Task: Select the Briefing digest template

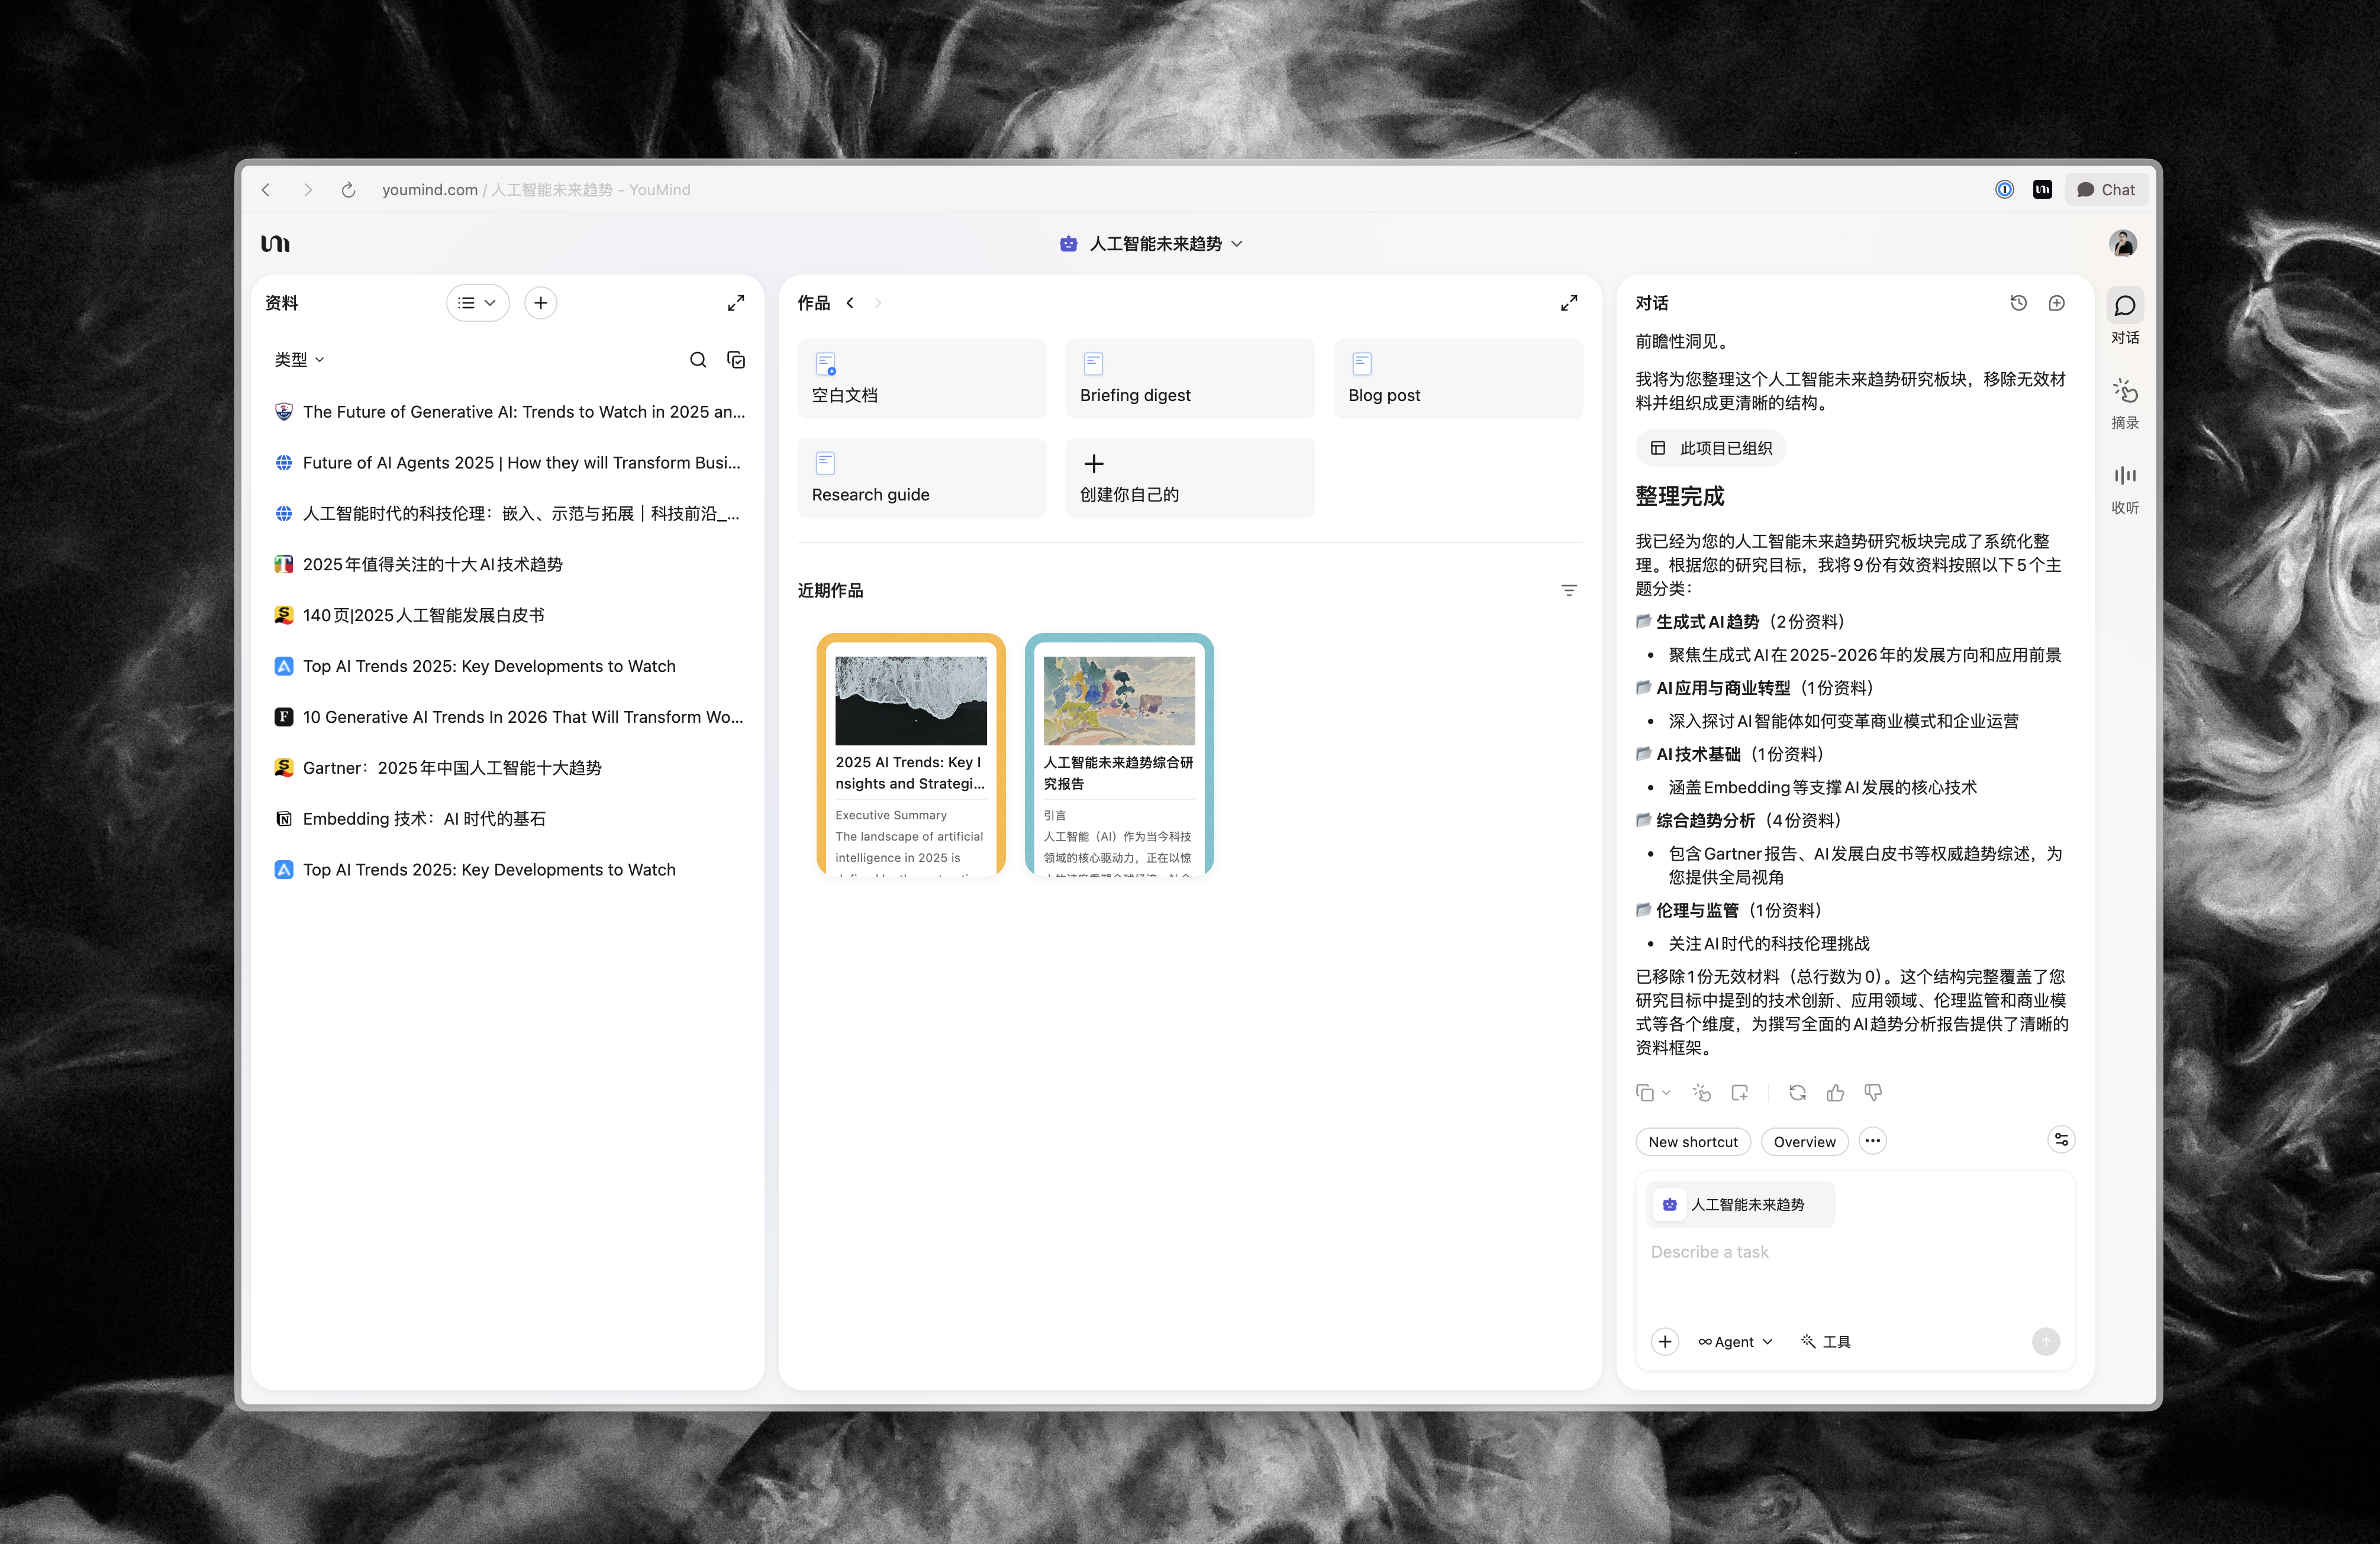Action: point(1189,379)
